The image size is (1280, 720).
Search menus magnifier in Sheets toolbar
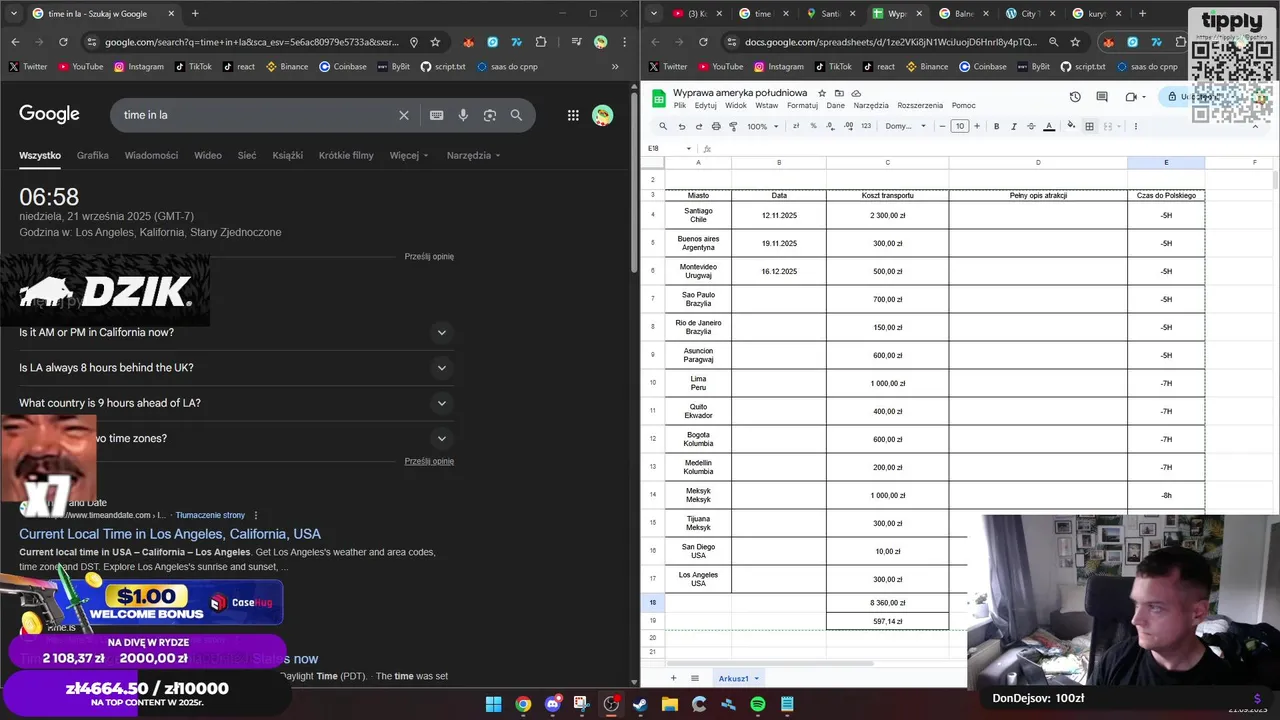click(662, 126)
